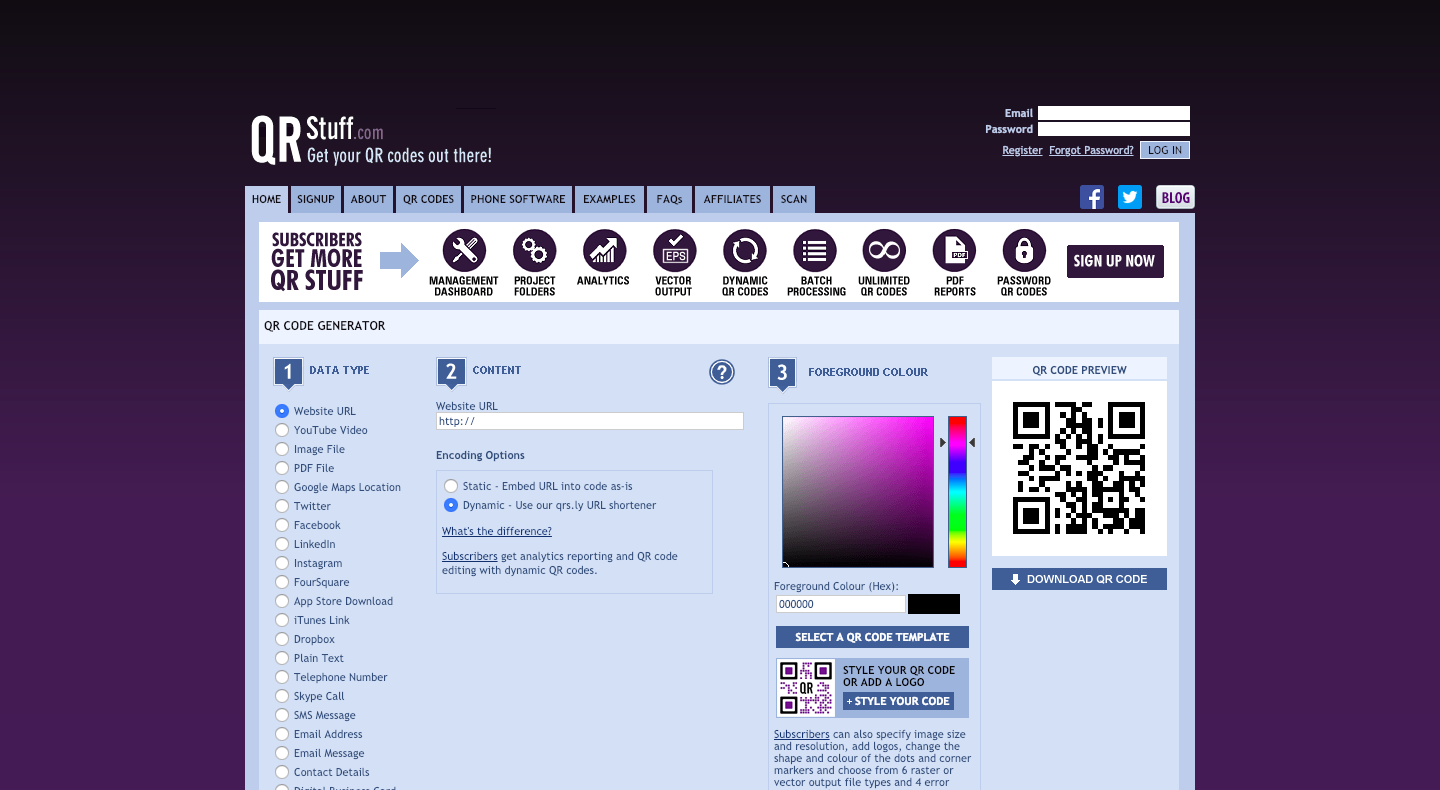Click the QR Stuff logo
Image resolution: width=1440 pixels, height=790 pixels.
371,139
